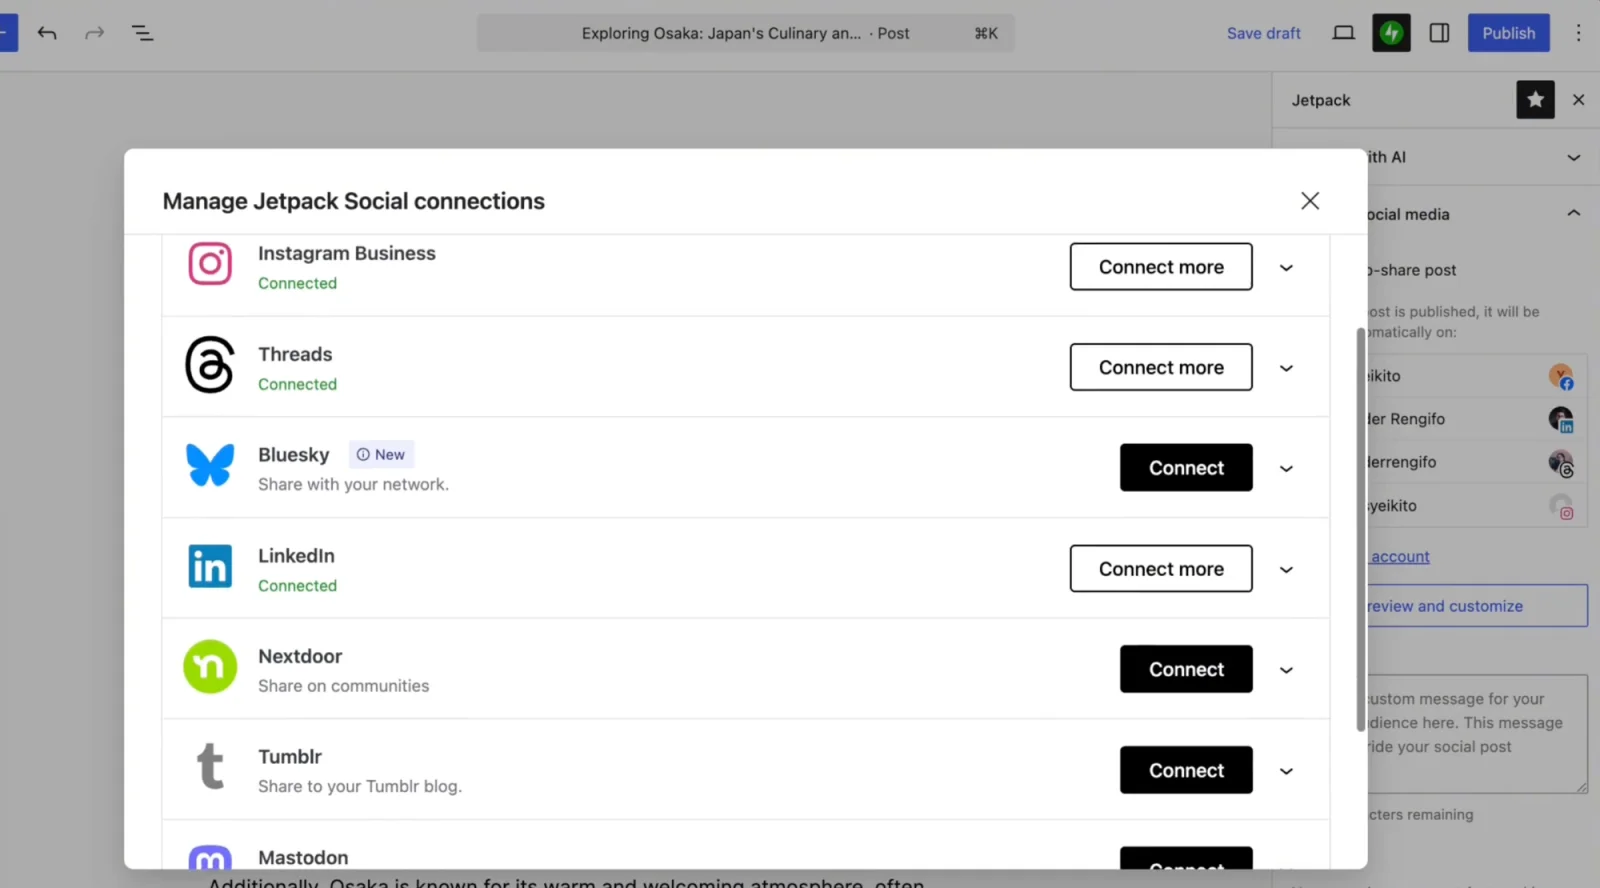Viewport: 1600px width, 888px height.
Task: Click the New badge beside Bluesky
Action: pos(381,455)
